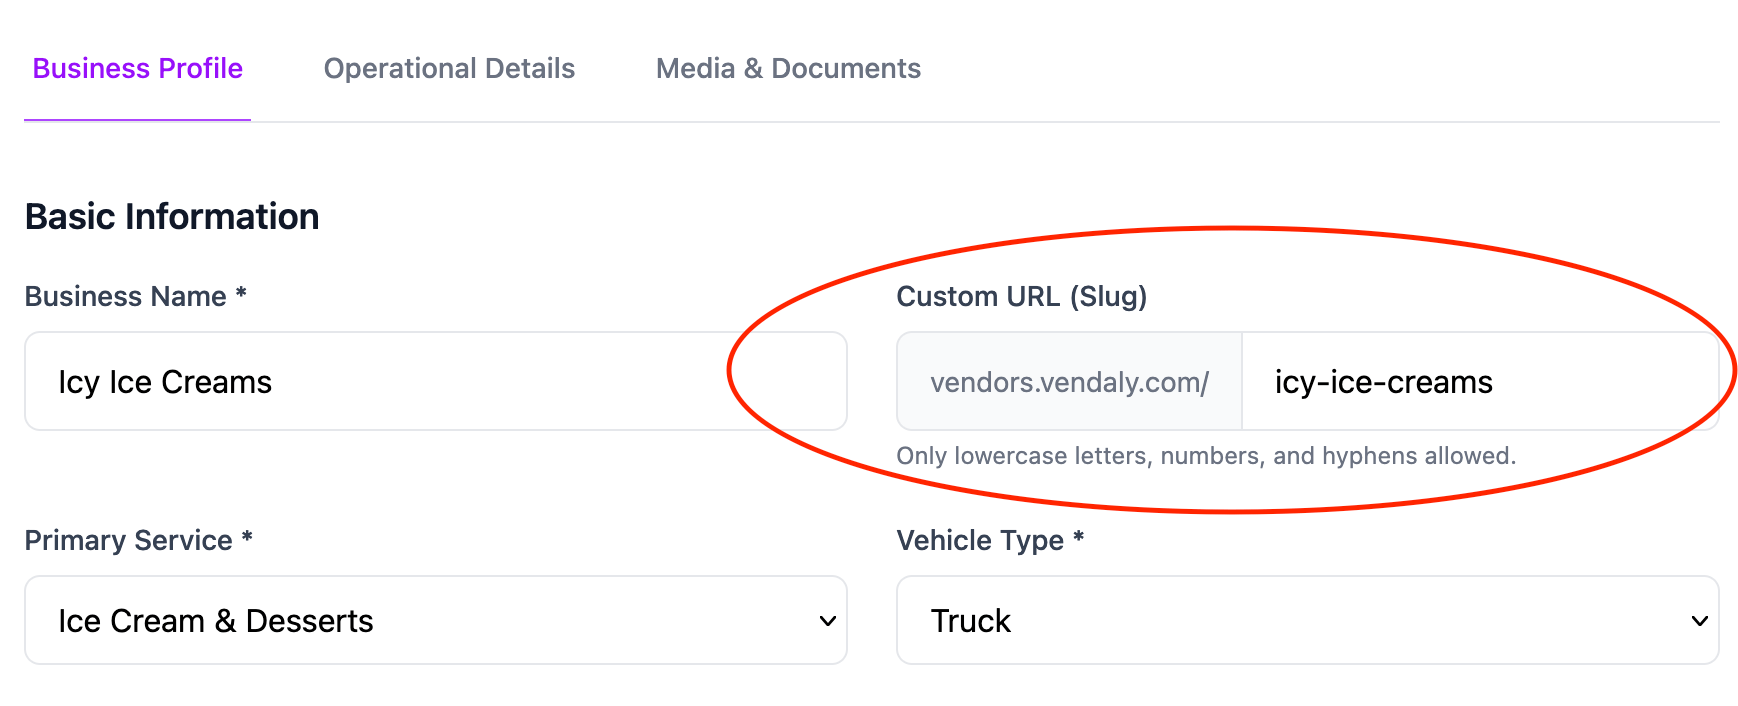Screen dimensions: 1738x706
Task: Switch to the Operational Details tab
Action: pyautogui.click(x=448, y=68)
